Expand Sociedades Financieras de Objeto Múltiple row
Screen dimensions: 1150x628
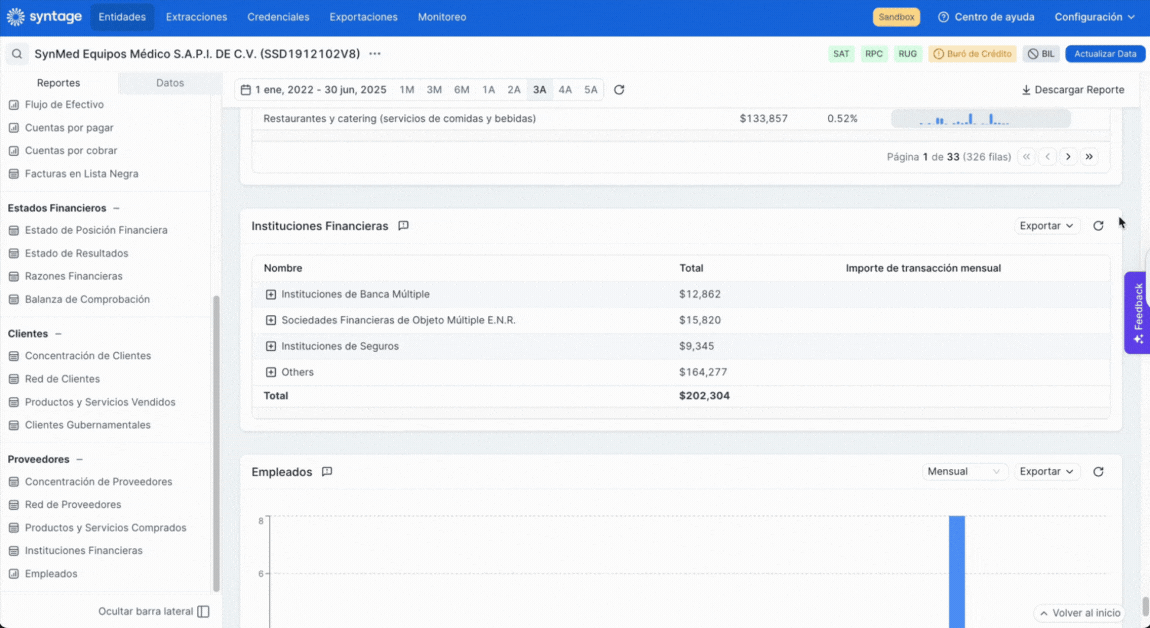click(271, 321)
